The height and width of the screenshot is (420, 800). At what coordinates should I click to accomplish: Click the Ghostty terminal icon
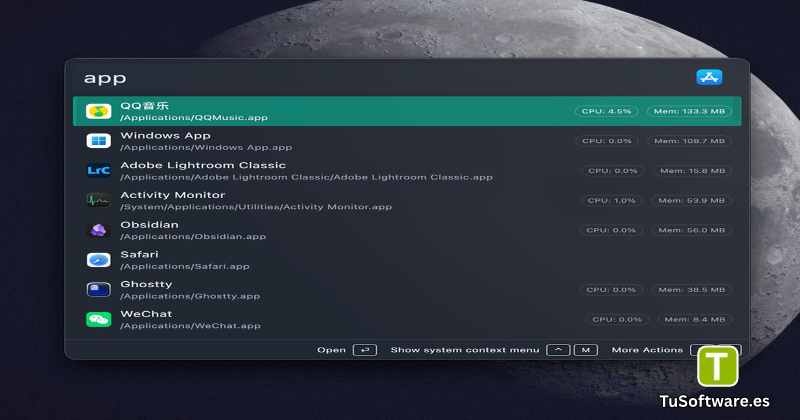click(x=98, y=289)
